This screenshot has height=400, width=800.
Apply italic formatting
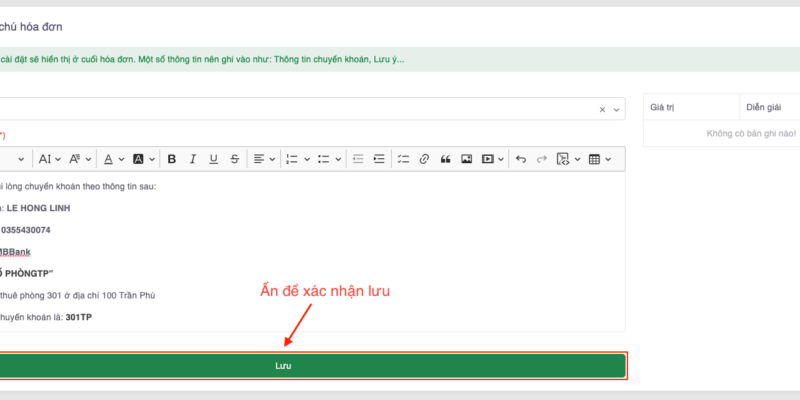(192, 159)
